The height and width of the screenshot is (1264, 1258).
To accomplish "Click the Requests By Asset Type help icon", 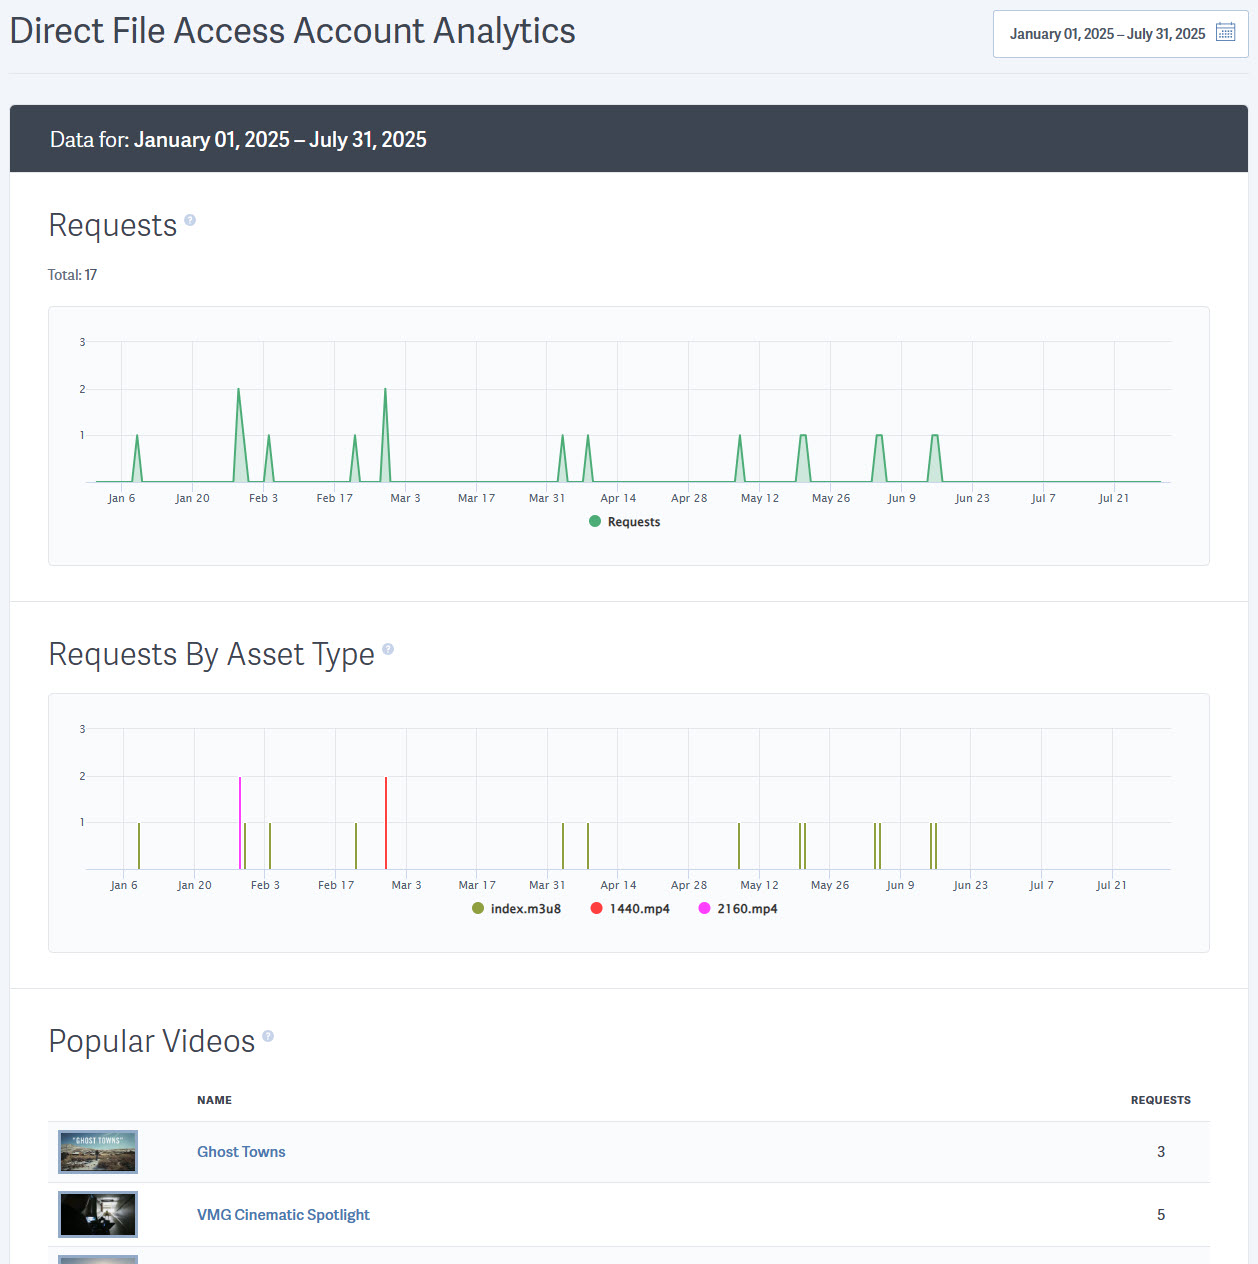I will pyautogui.click(x=388, y=648).
